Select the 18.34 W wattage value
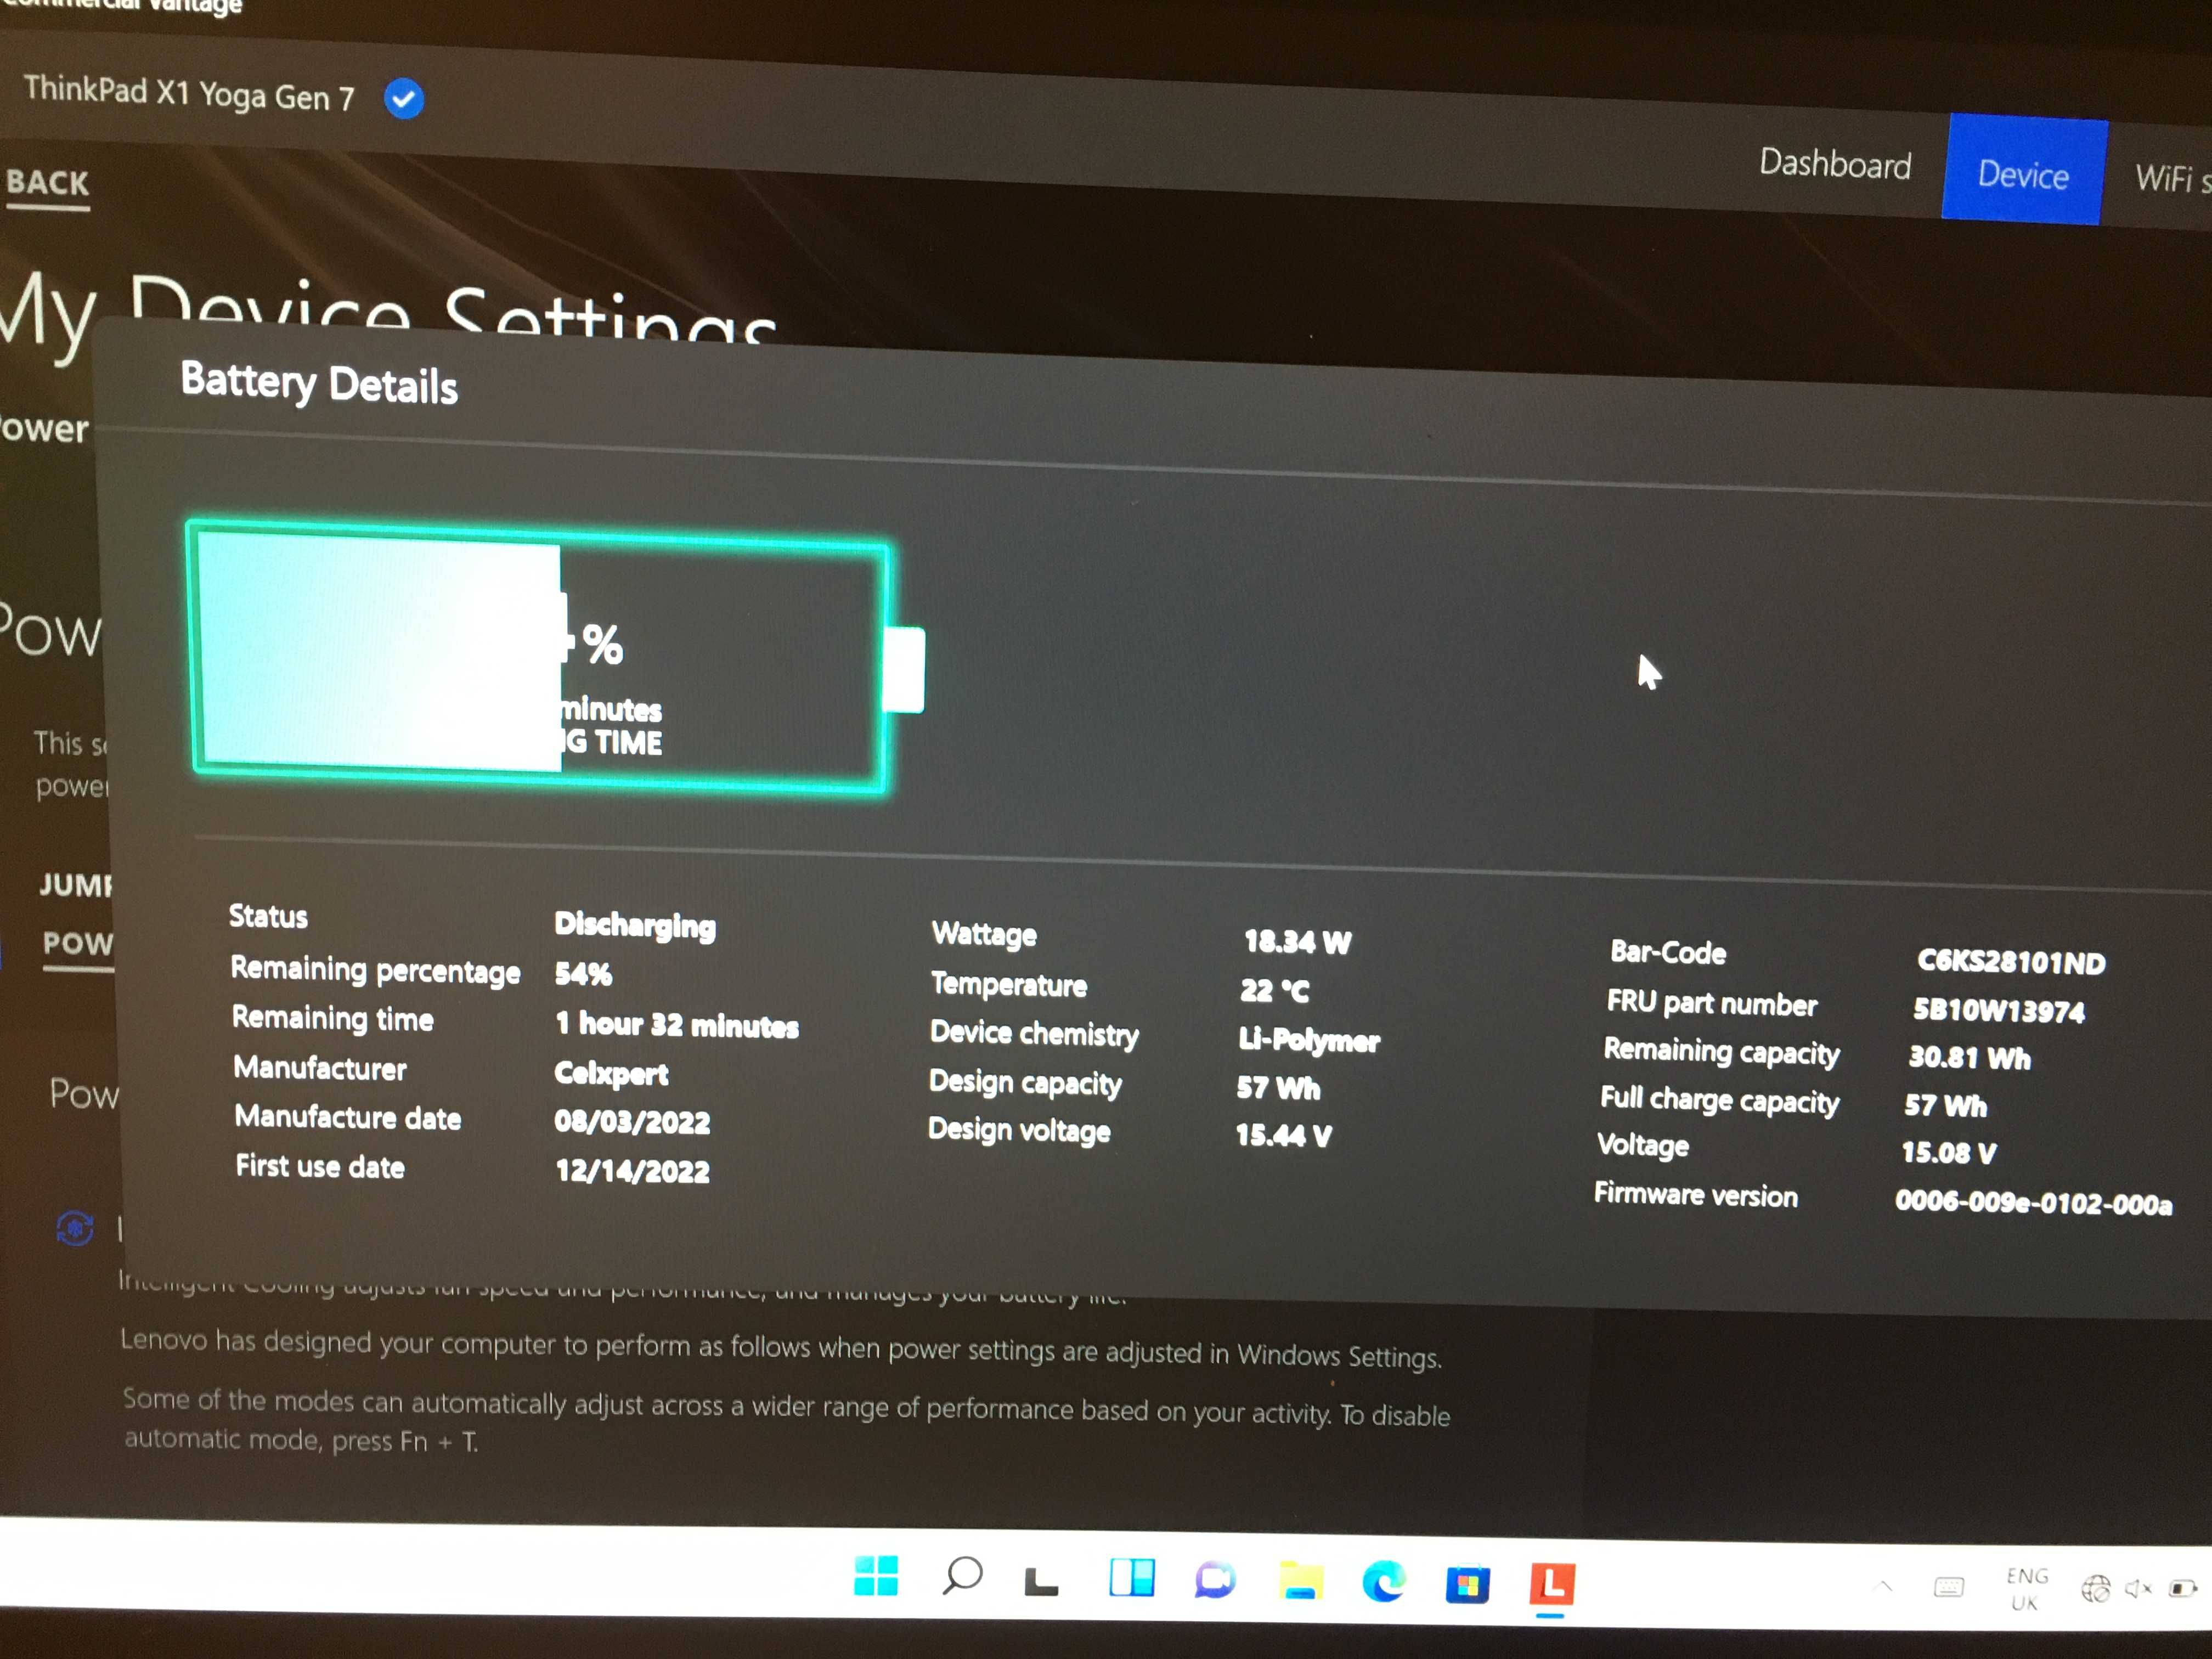This screenshot has width=2212, height=1659. [x=1297, y=942]
